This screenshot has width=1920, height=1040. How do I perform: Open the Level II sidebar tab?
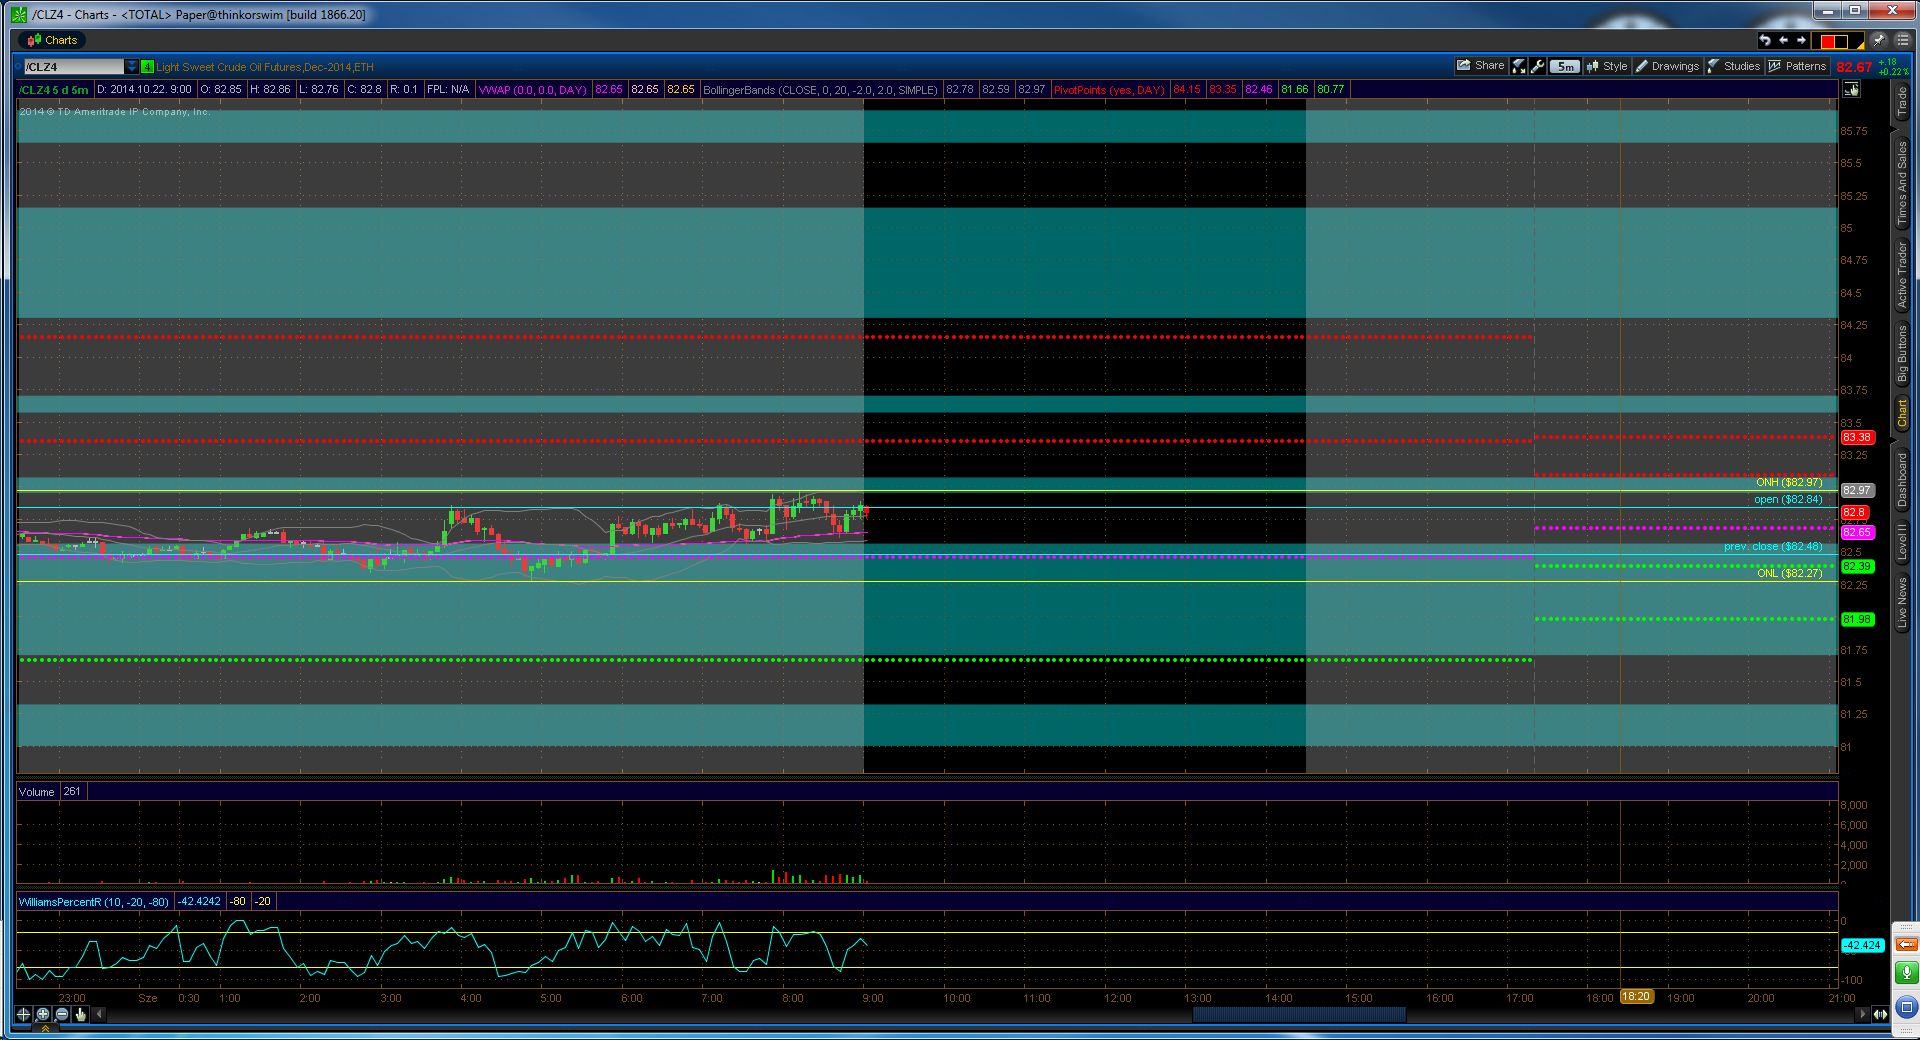tap(1902, 541)
